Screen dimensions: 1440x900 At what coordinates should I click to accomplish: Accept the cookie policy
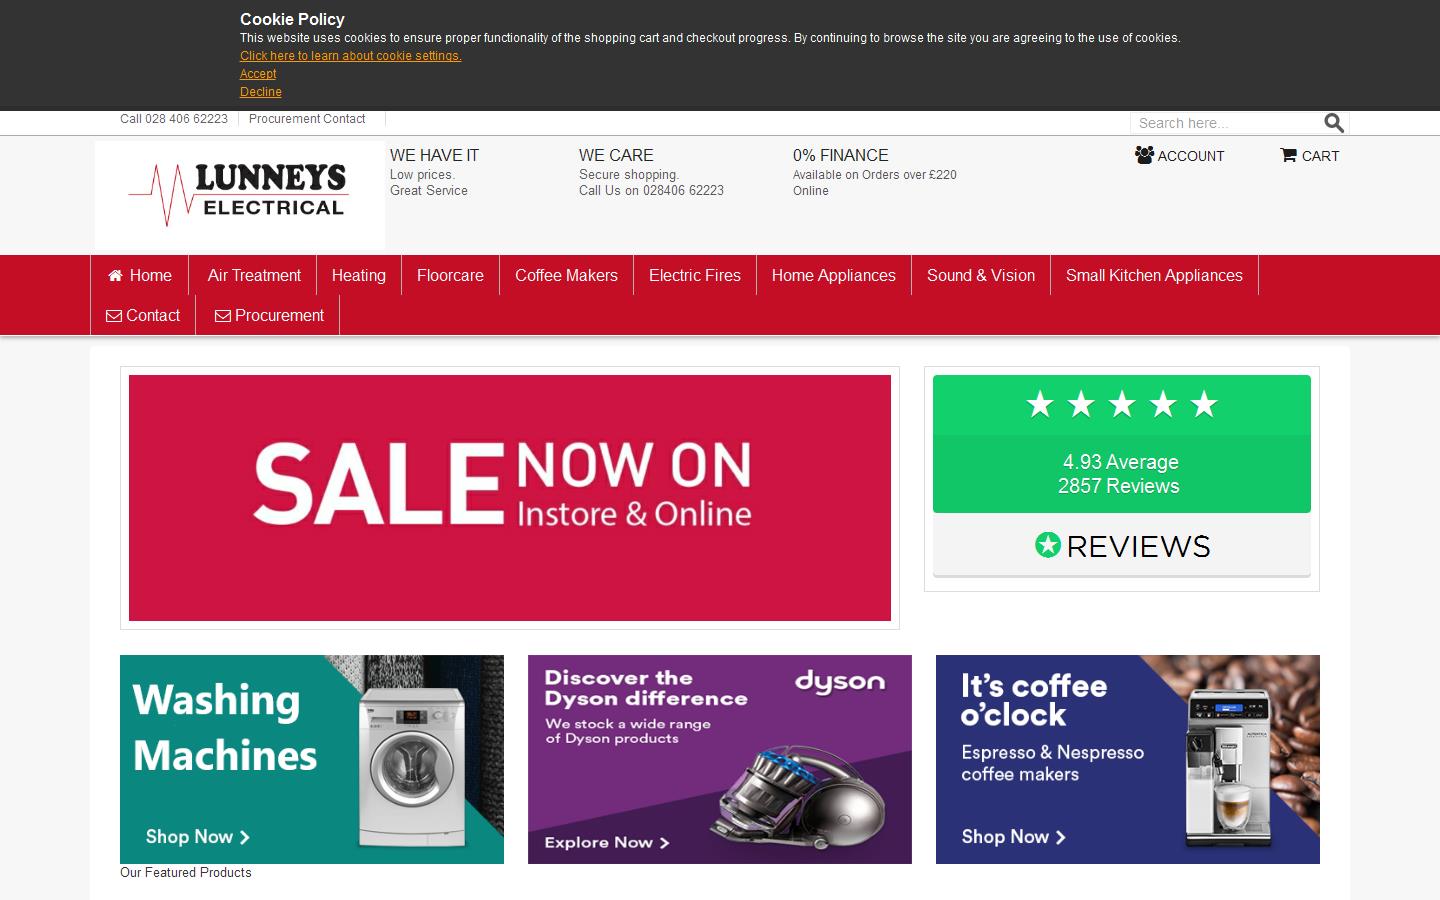[257, 74]
